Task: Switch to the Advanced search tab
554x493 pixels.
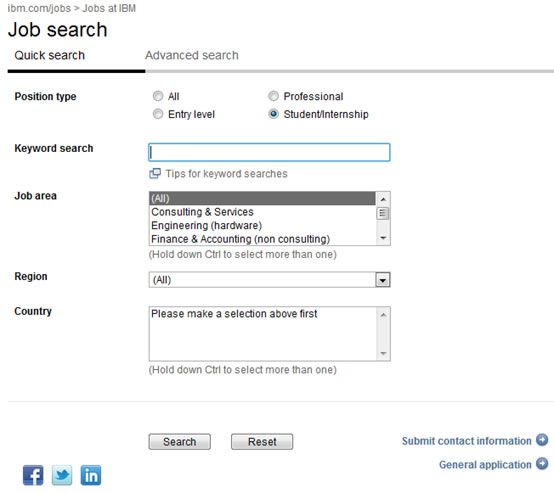Action: click(x=192, y=55)
